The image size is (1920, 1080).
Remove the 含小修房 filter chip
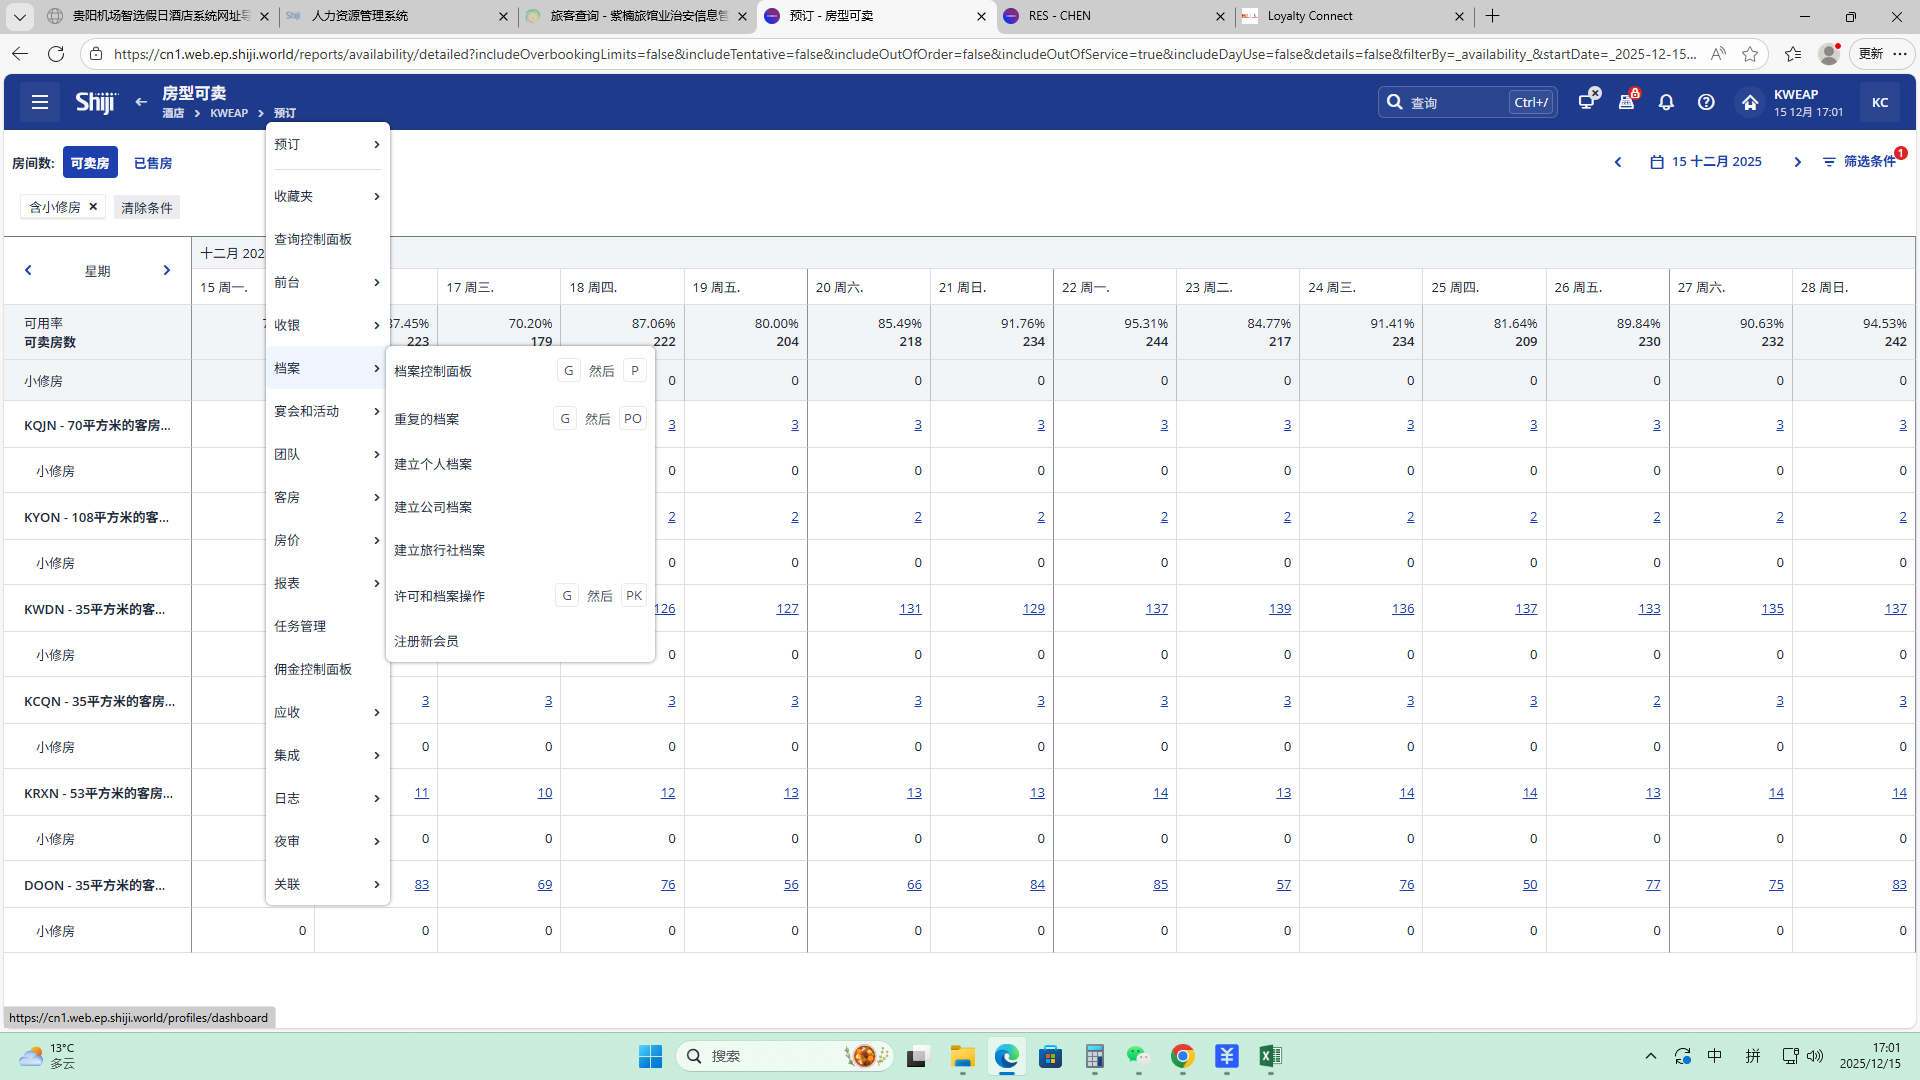93,206
